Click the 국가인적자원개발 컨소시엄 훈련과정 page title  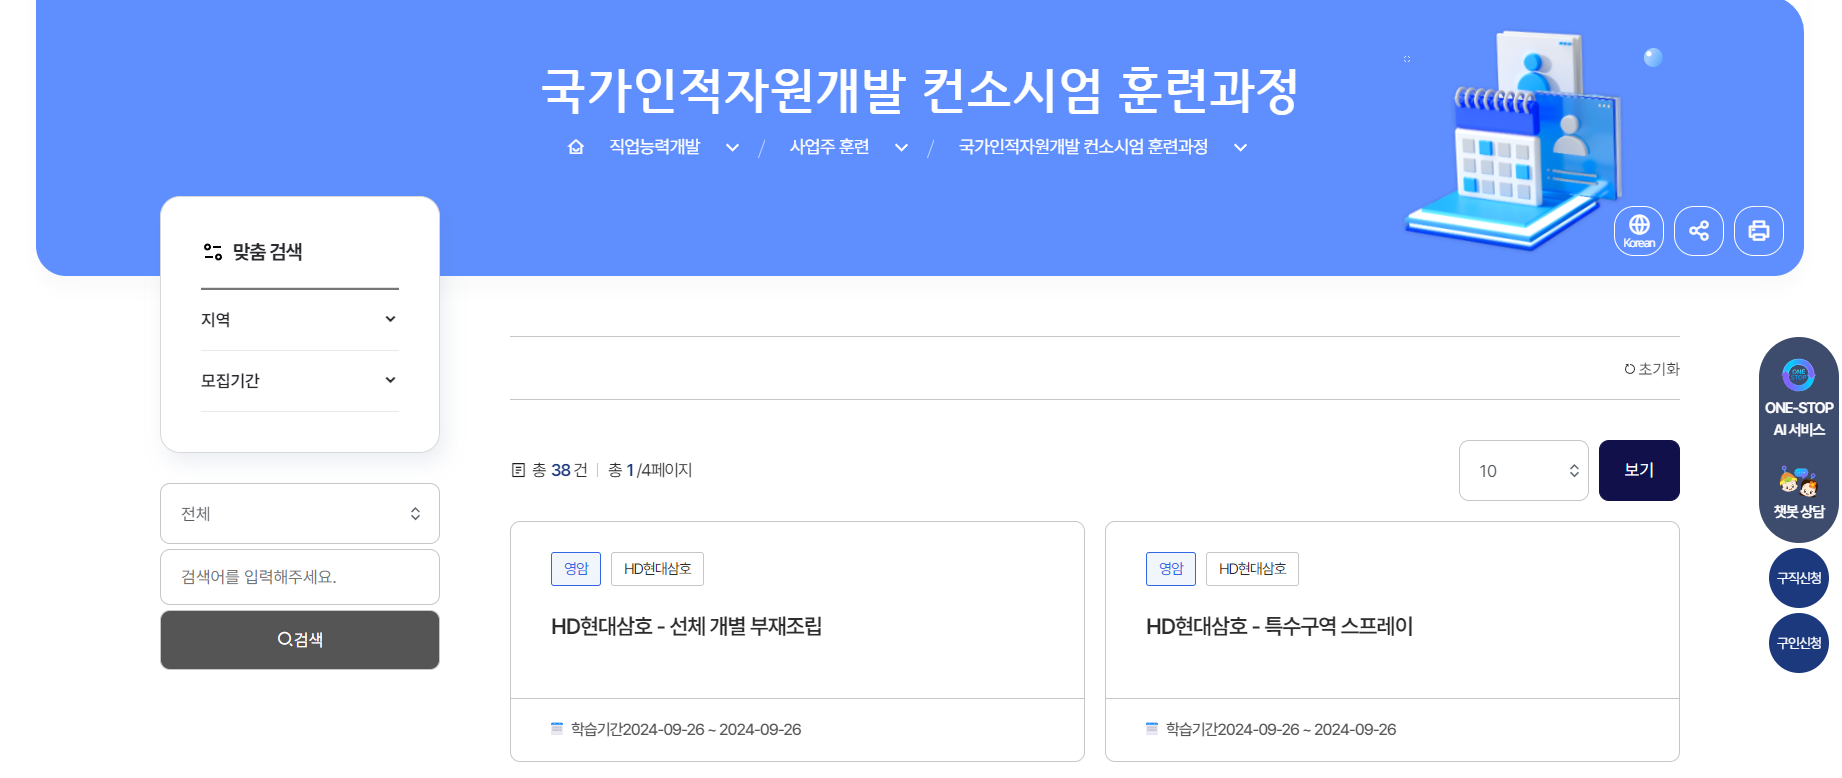(x=919, y=90)
